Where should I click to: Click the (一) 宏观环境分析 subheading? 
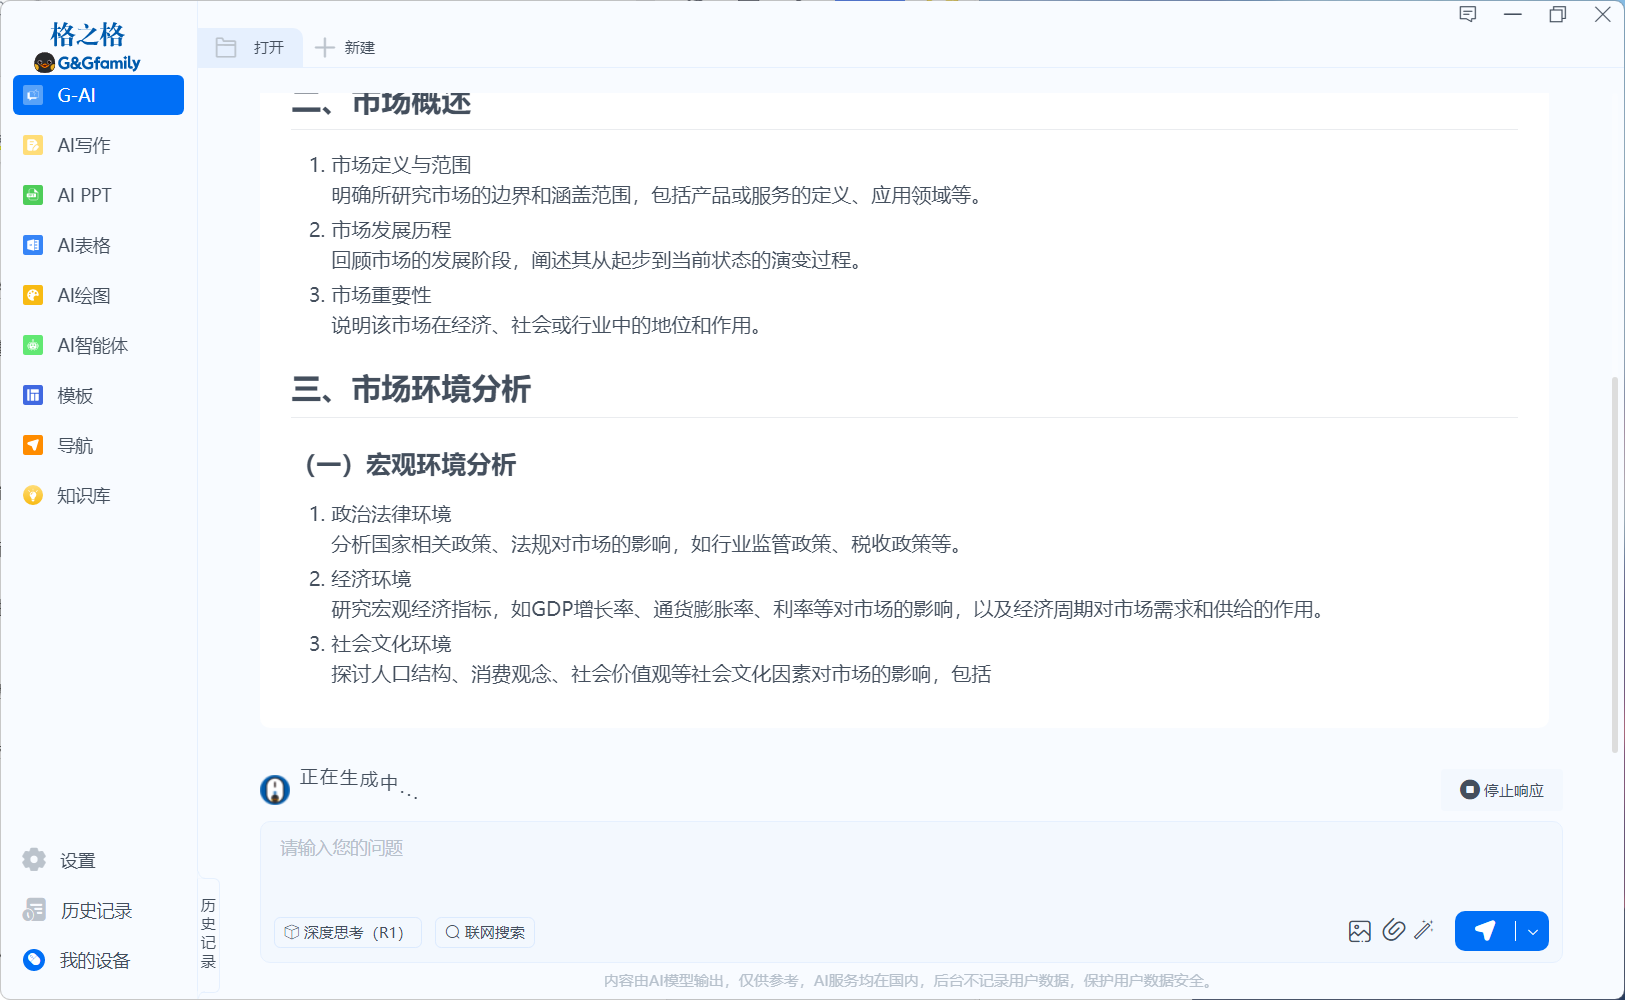pos(411,465)
